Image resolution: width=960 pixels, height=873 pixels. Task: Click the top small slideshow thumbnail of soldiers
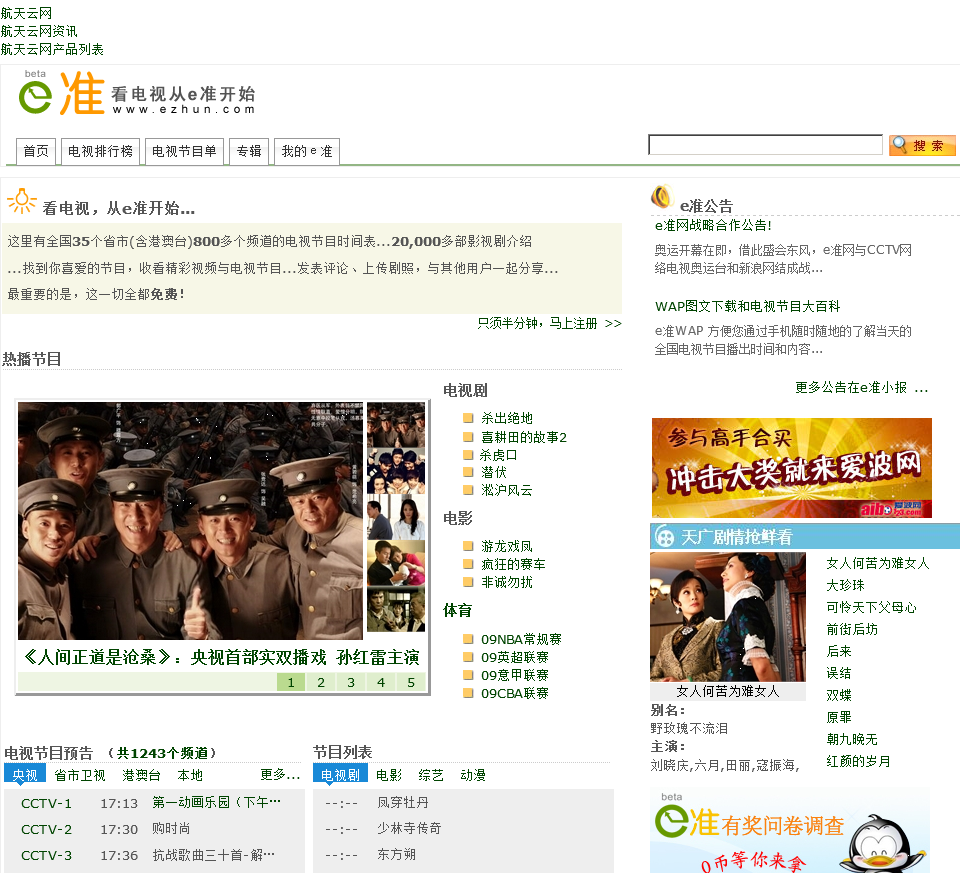pyautogui.click(x=396, y=425)
